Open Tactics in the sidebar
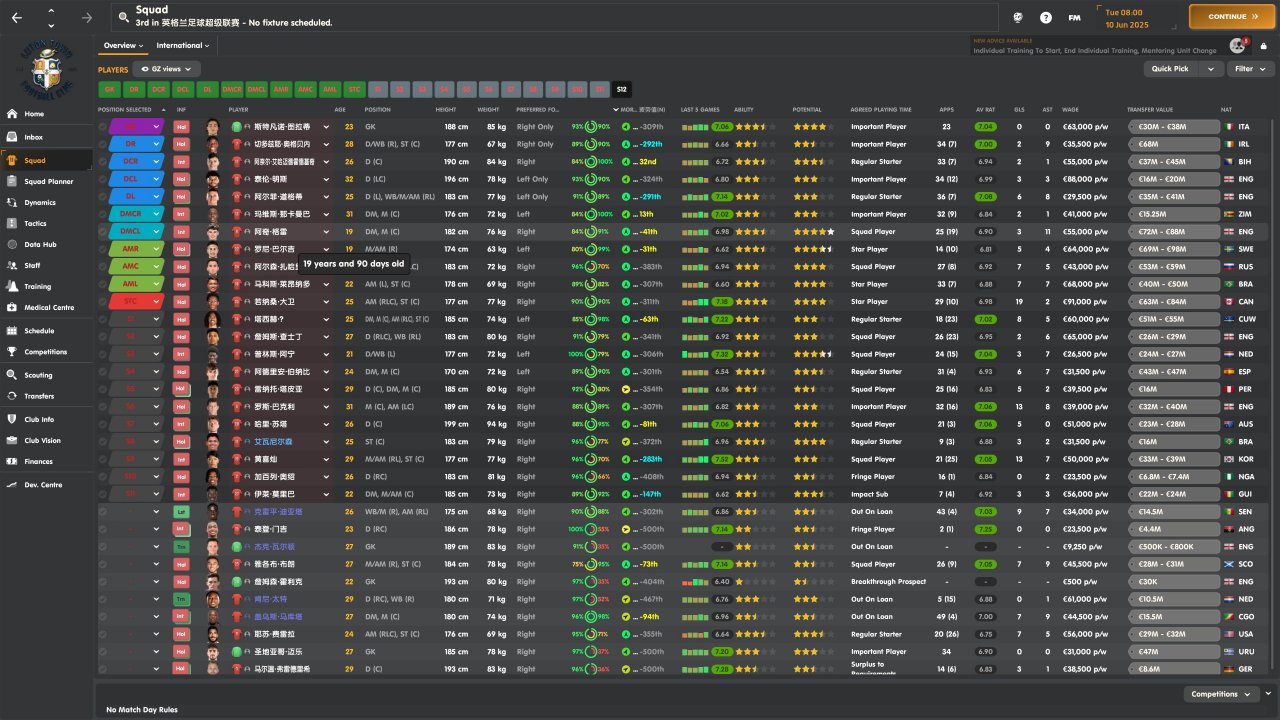This screenshot has width=1280, height=720. [46, 223]
